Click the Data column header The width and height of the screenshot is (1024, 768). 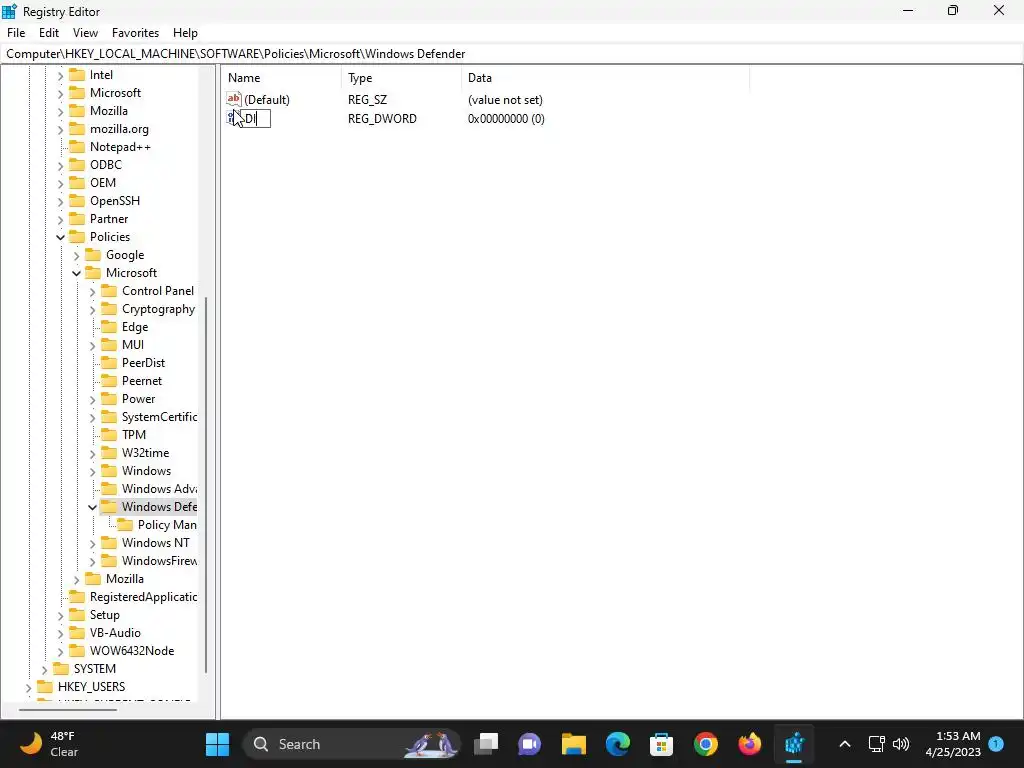coord(605,78)
